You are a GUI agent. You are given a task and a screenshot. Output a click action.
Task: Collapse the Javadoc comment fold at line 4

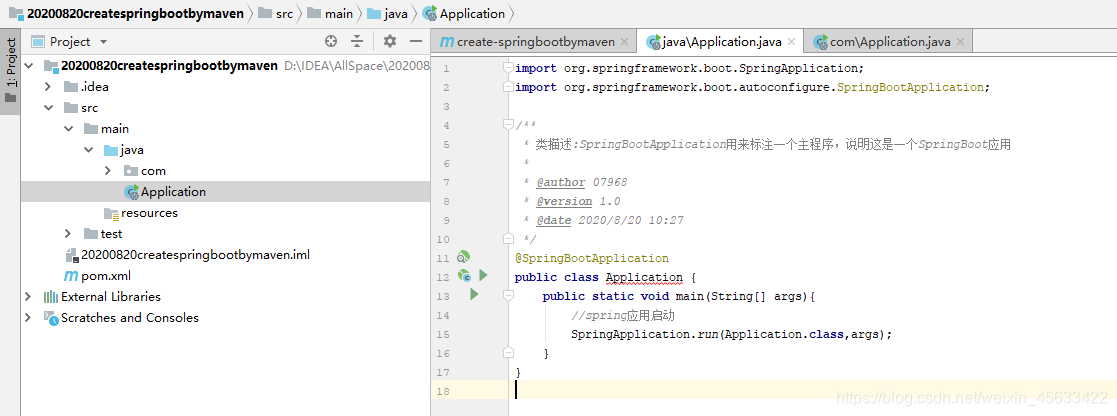[508, 125]
